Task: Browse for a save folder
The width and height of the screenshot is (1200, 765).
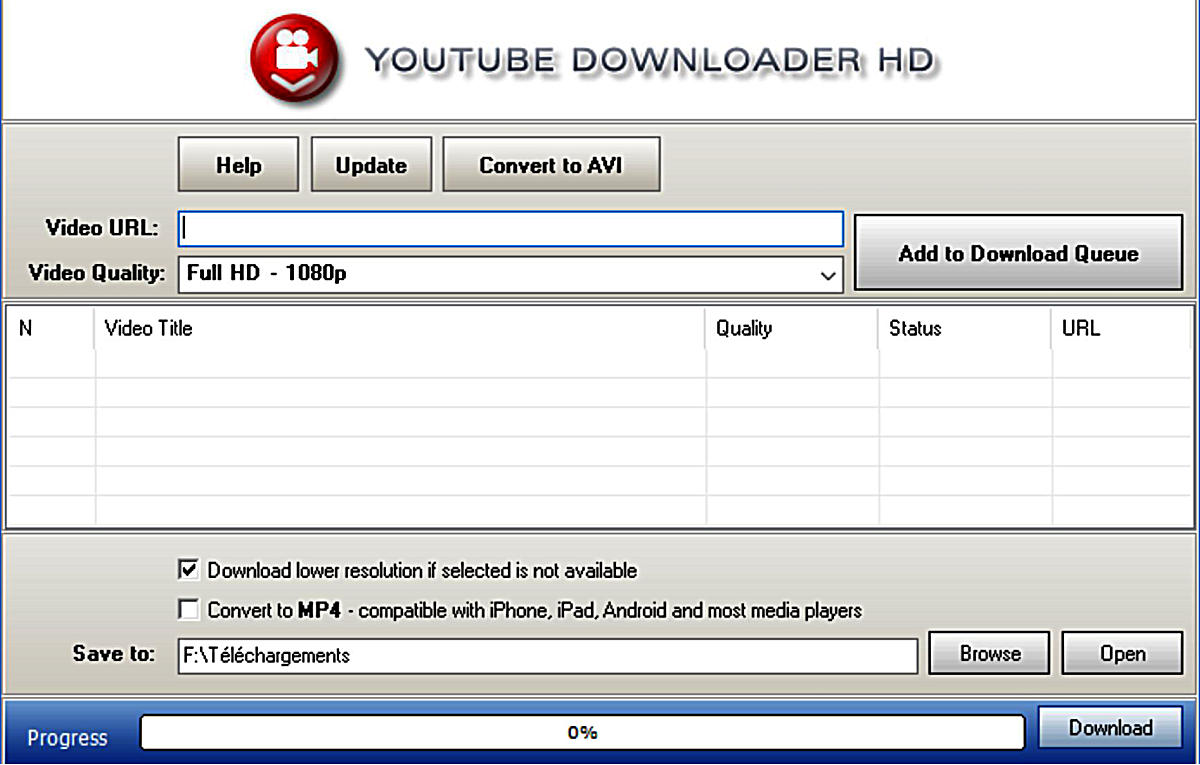Action: coord(990,654)
